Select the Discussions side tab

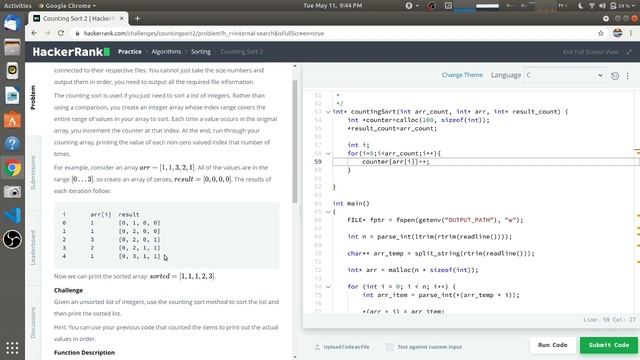coord(33,322)
